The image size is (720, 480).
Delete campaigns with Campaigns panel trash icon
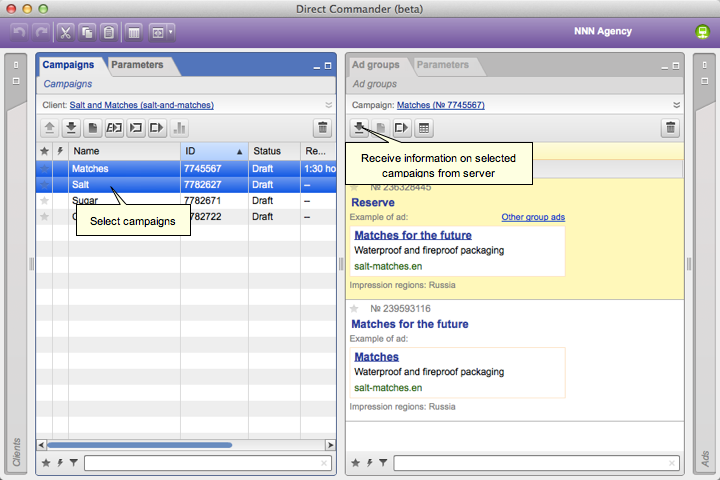pyautogui.click(x=322, y=128)
